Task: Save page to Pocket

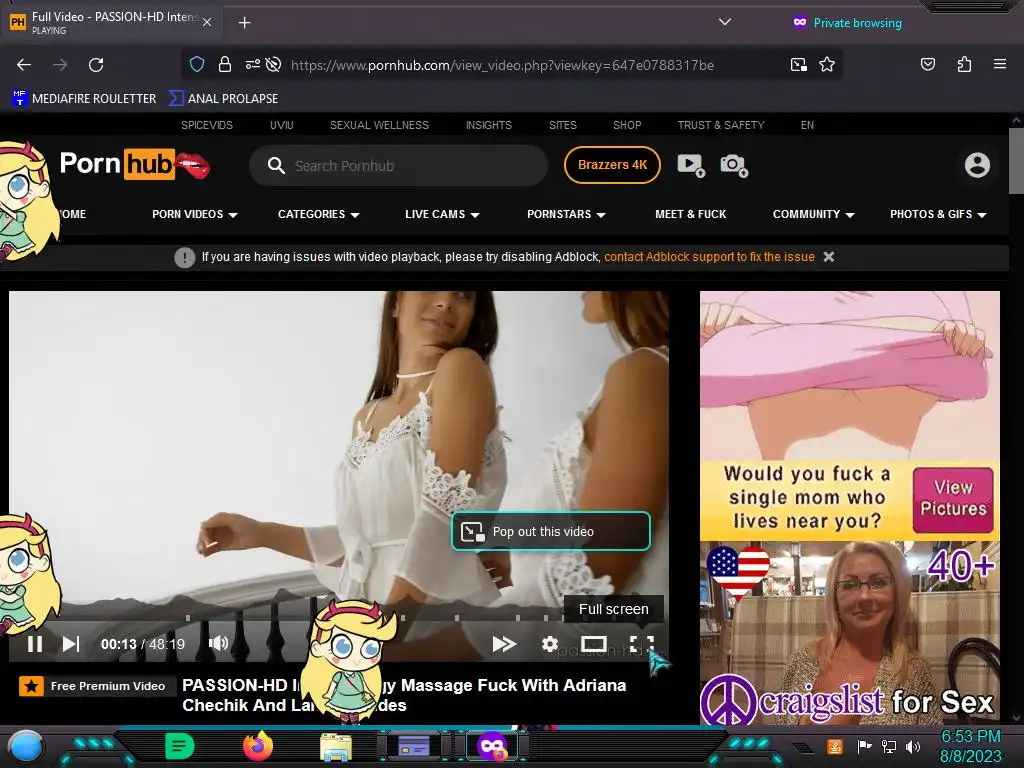Action: click(927, 65)
